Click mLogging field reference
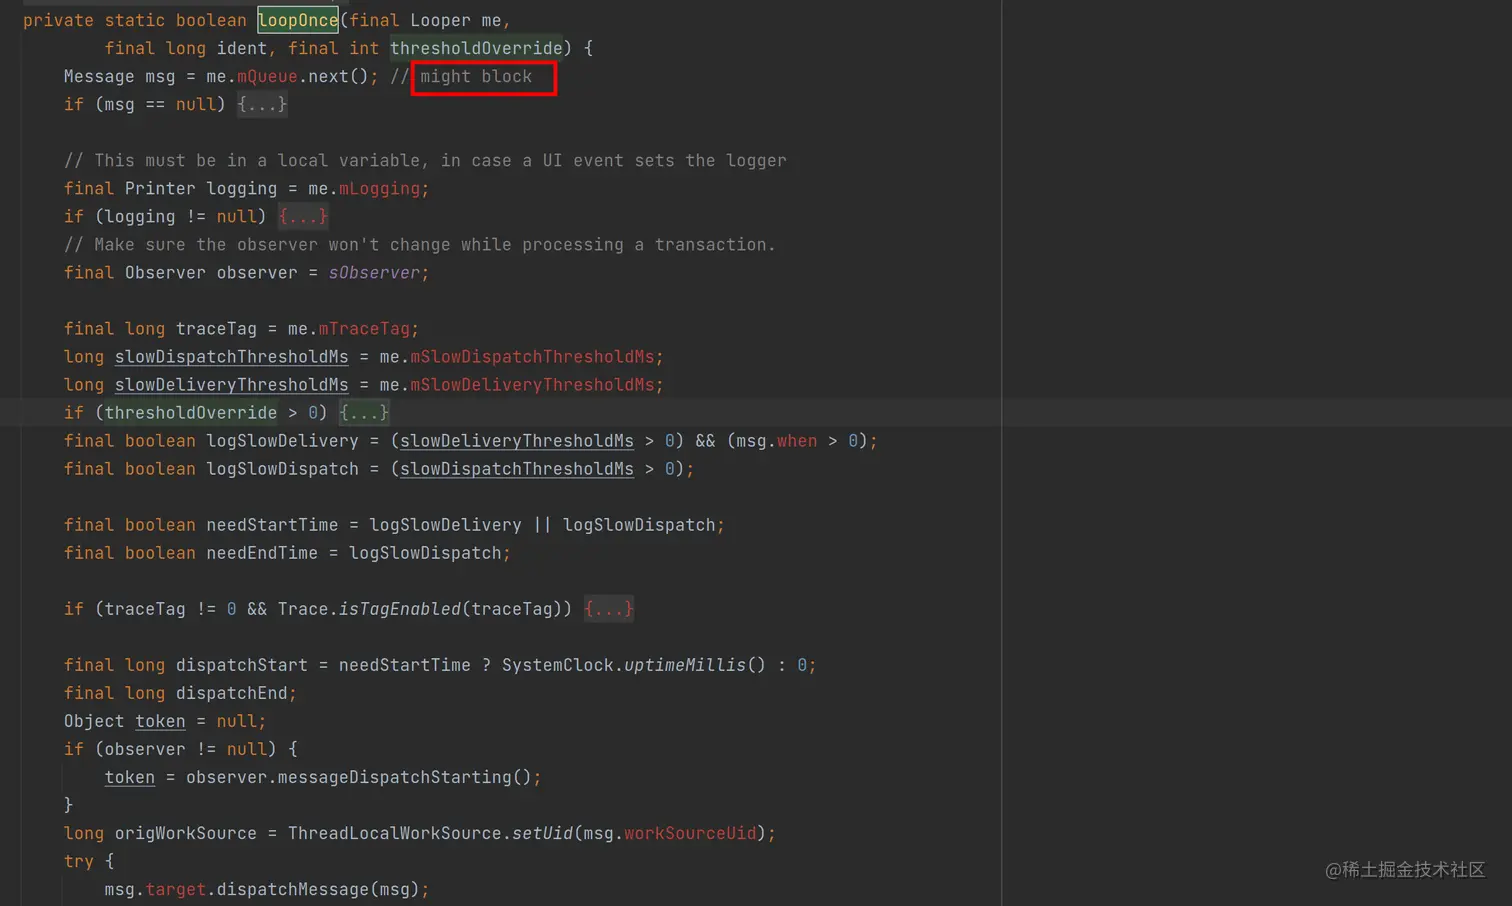1512x906 pixels. [379, 188]
